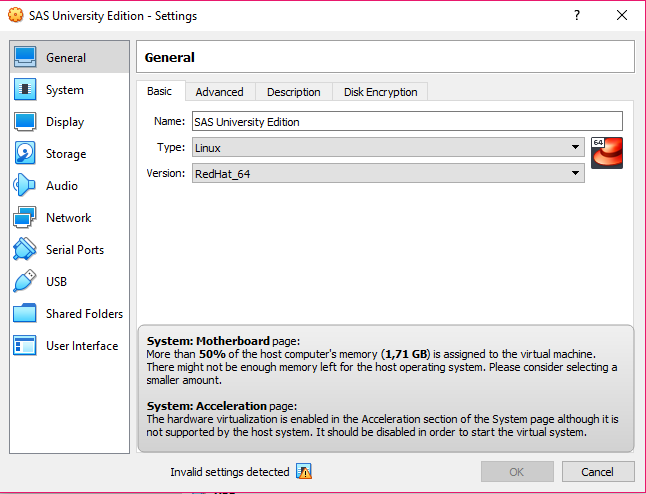Viewport: 646px width, 494px height.
Task: Click the Invalid settings detected text
Action: [230, 472]
